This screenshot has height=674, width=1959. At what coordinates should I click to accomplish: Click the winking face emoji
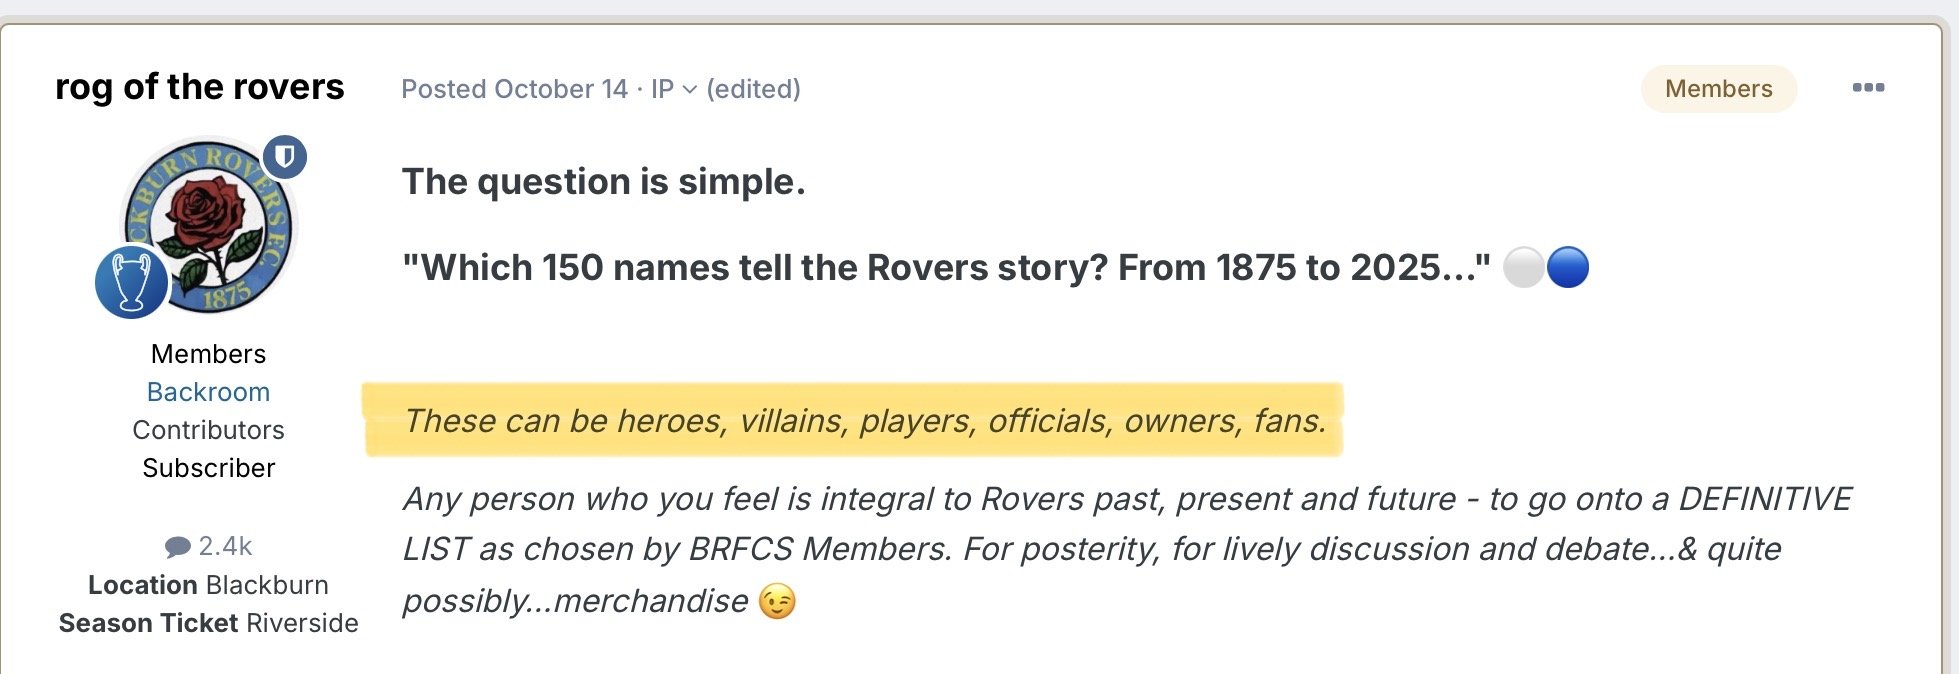coord(777,602)
